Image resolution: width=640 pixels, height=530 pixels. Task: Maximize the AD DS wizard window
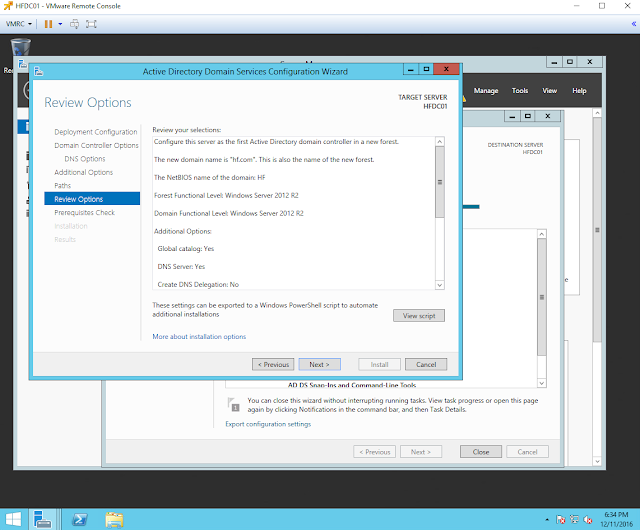[426, 69]
